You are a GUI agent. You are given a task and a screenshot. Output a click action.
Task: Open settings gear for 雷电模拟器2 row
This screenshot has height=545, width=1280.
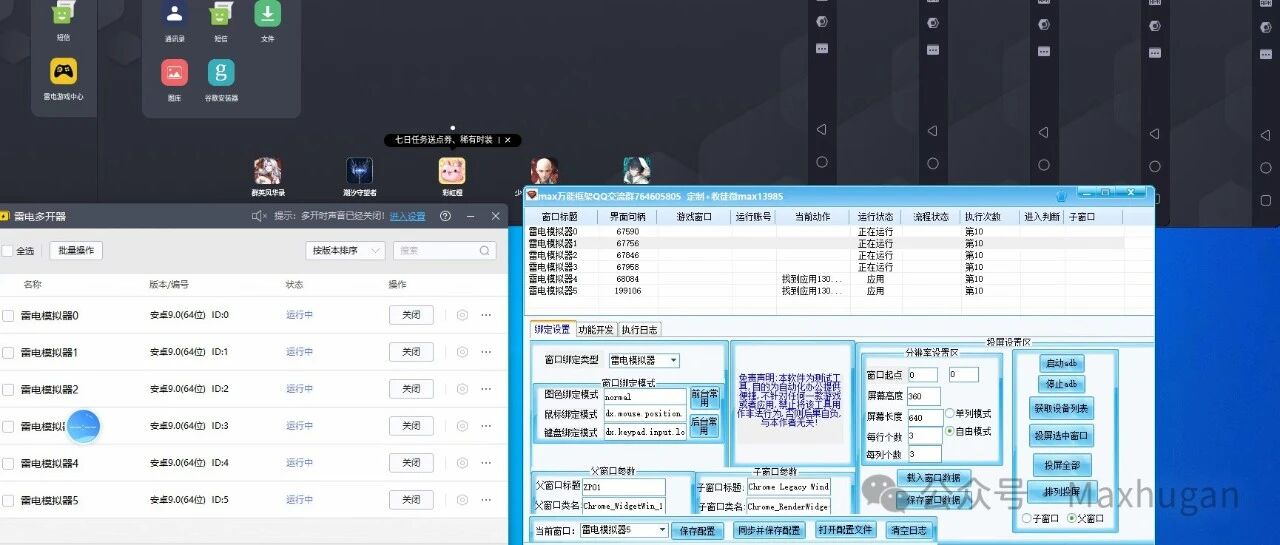tap(462, 389)
